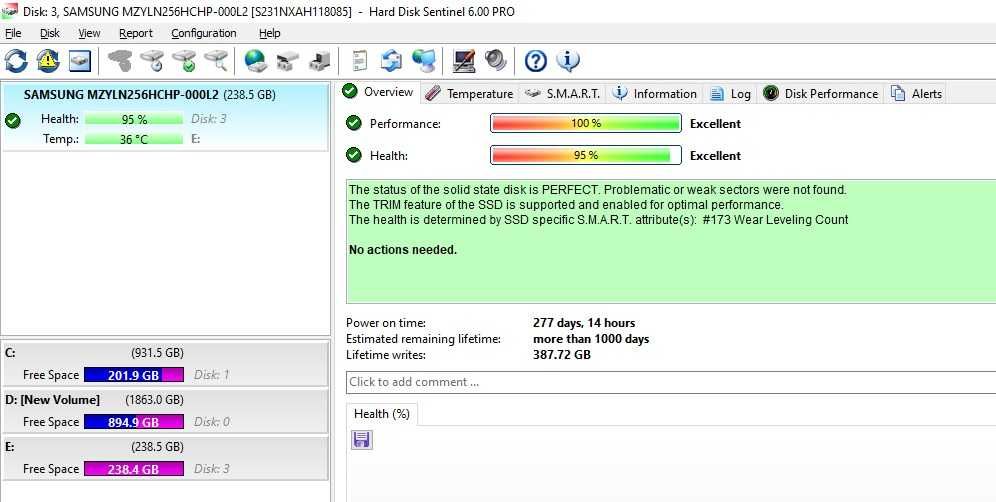The width and height of the screenshot is (996, 502).
Task: Click the 36 °C temperature bar
Action: point(134,139)
